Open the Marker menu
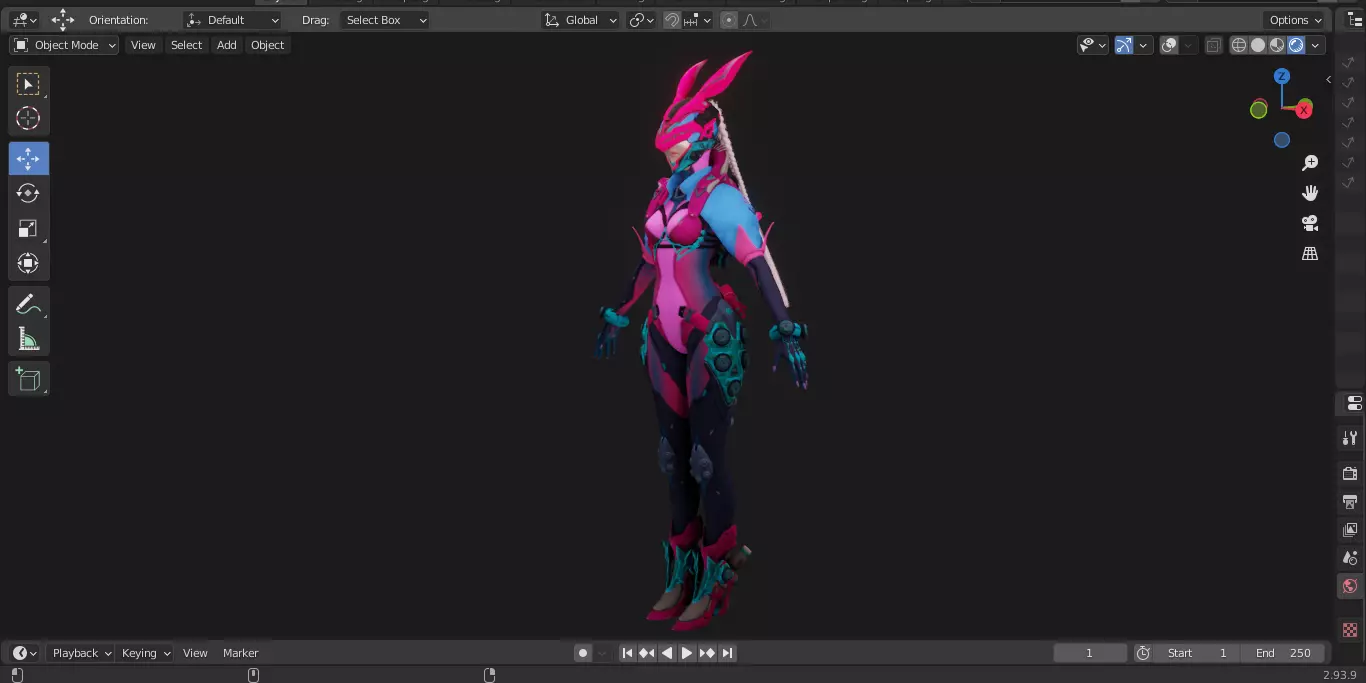 tap(240, 653)
